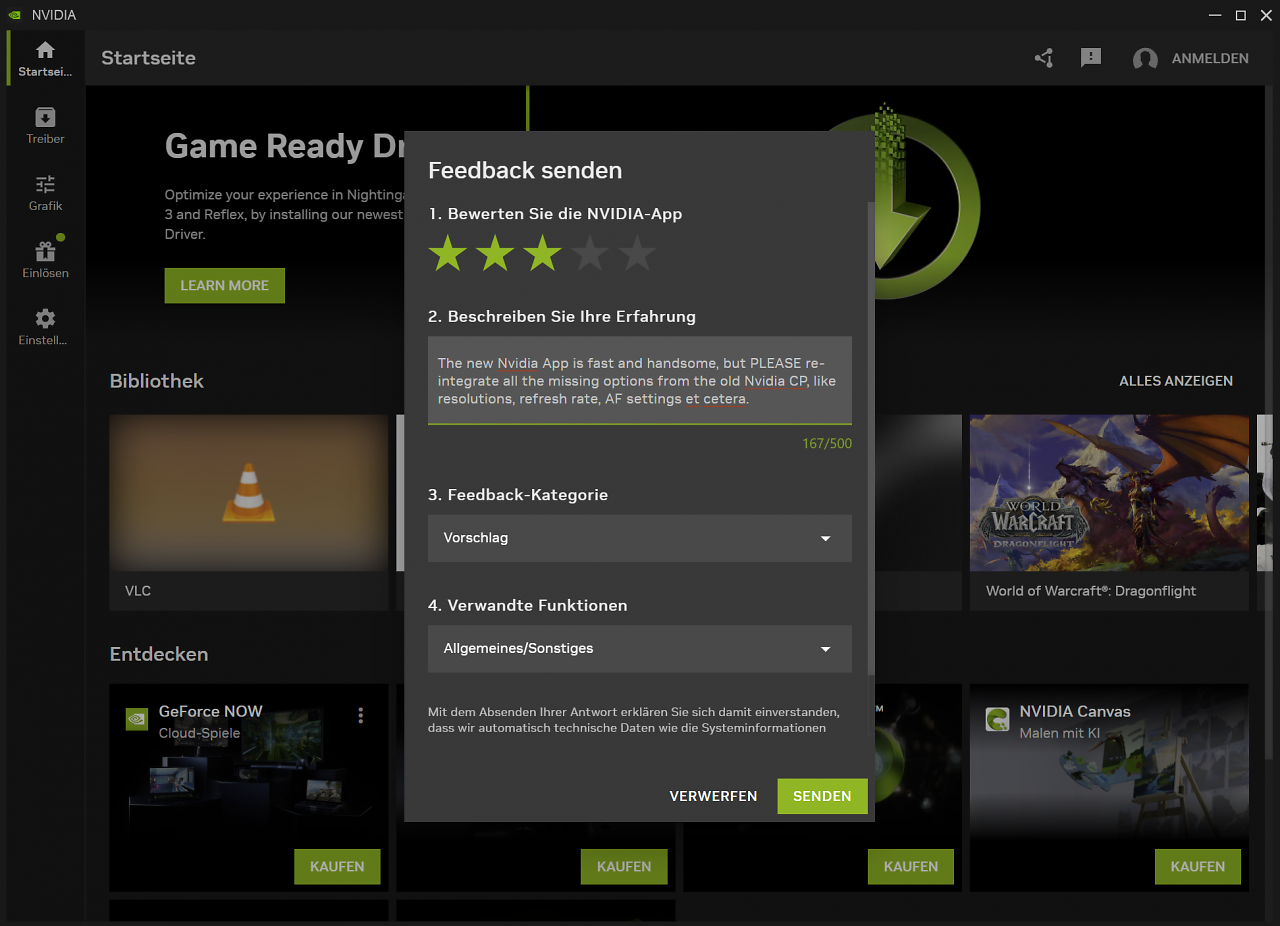The height and width of the screenshot is (926, 1280).
Task: Click KAUFEN on the NVIDIA Canvas card
Action: (x=1198, y=867)
